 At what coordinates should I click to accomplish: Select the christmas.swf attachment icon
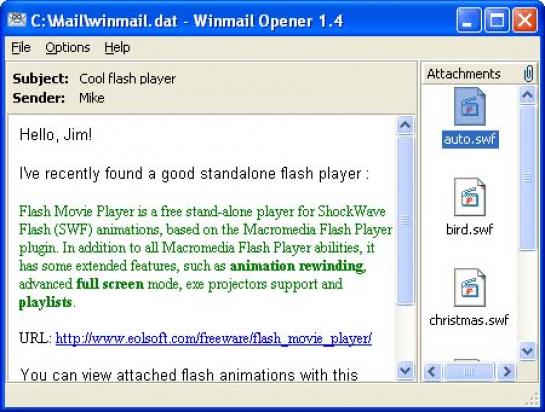470,287
